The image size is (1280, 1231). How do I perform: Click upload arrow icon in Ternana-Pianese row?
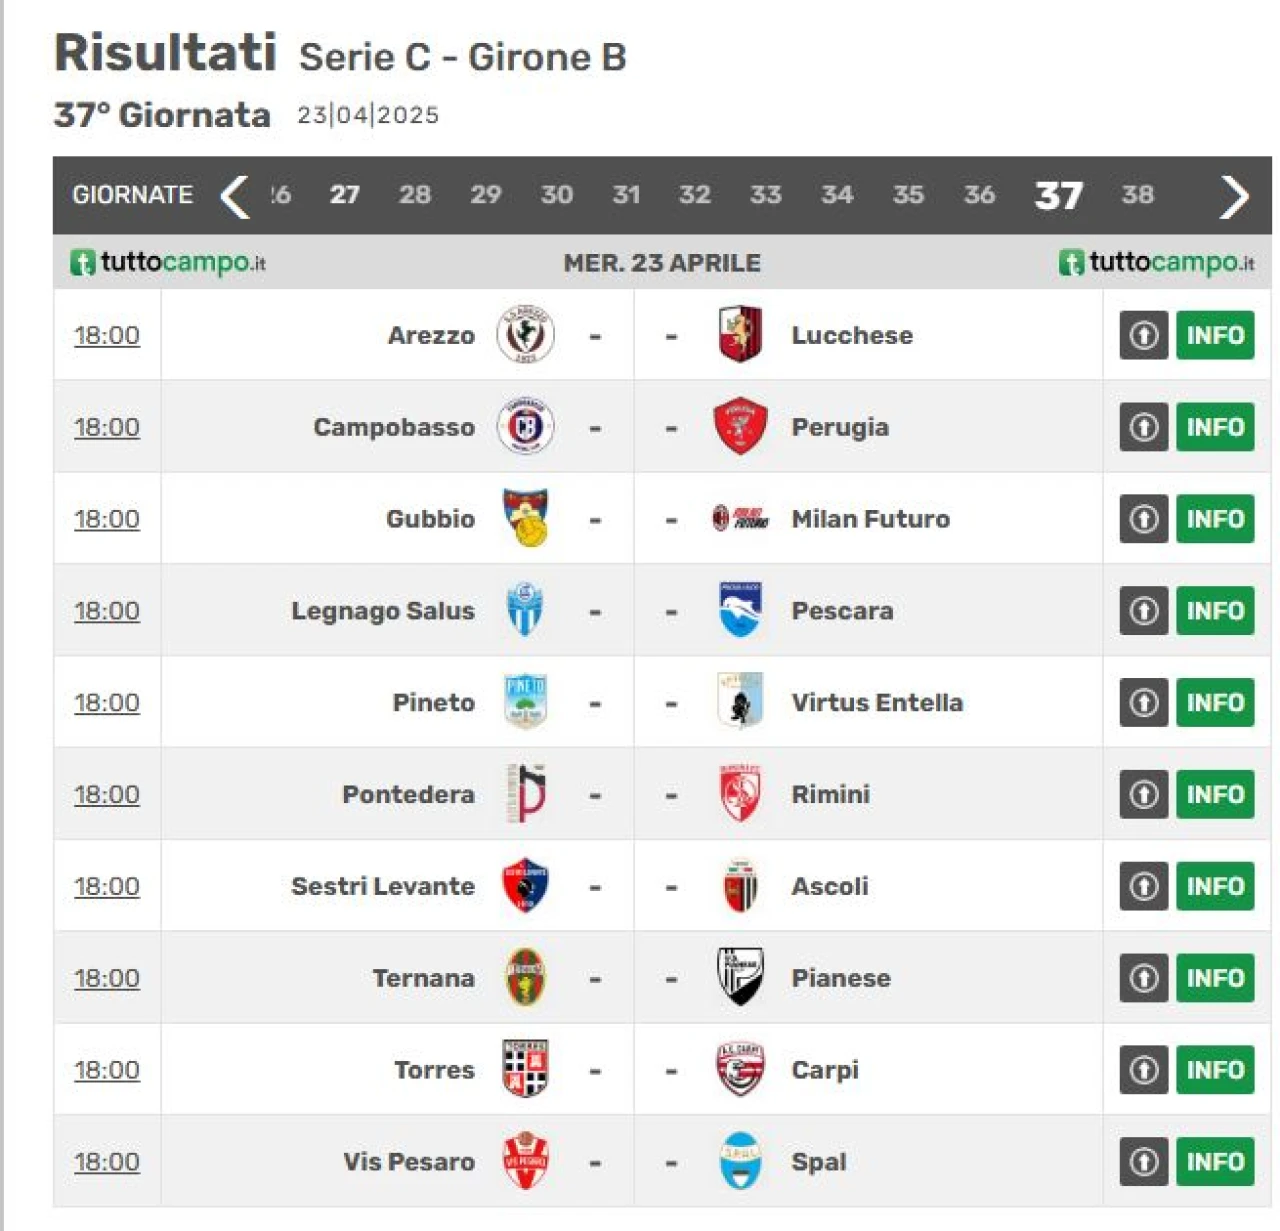pyautogui.click(x=1144, y=978)
